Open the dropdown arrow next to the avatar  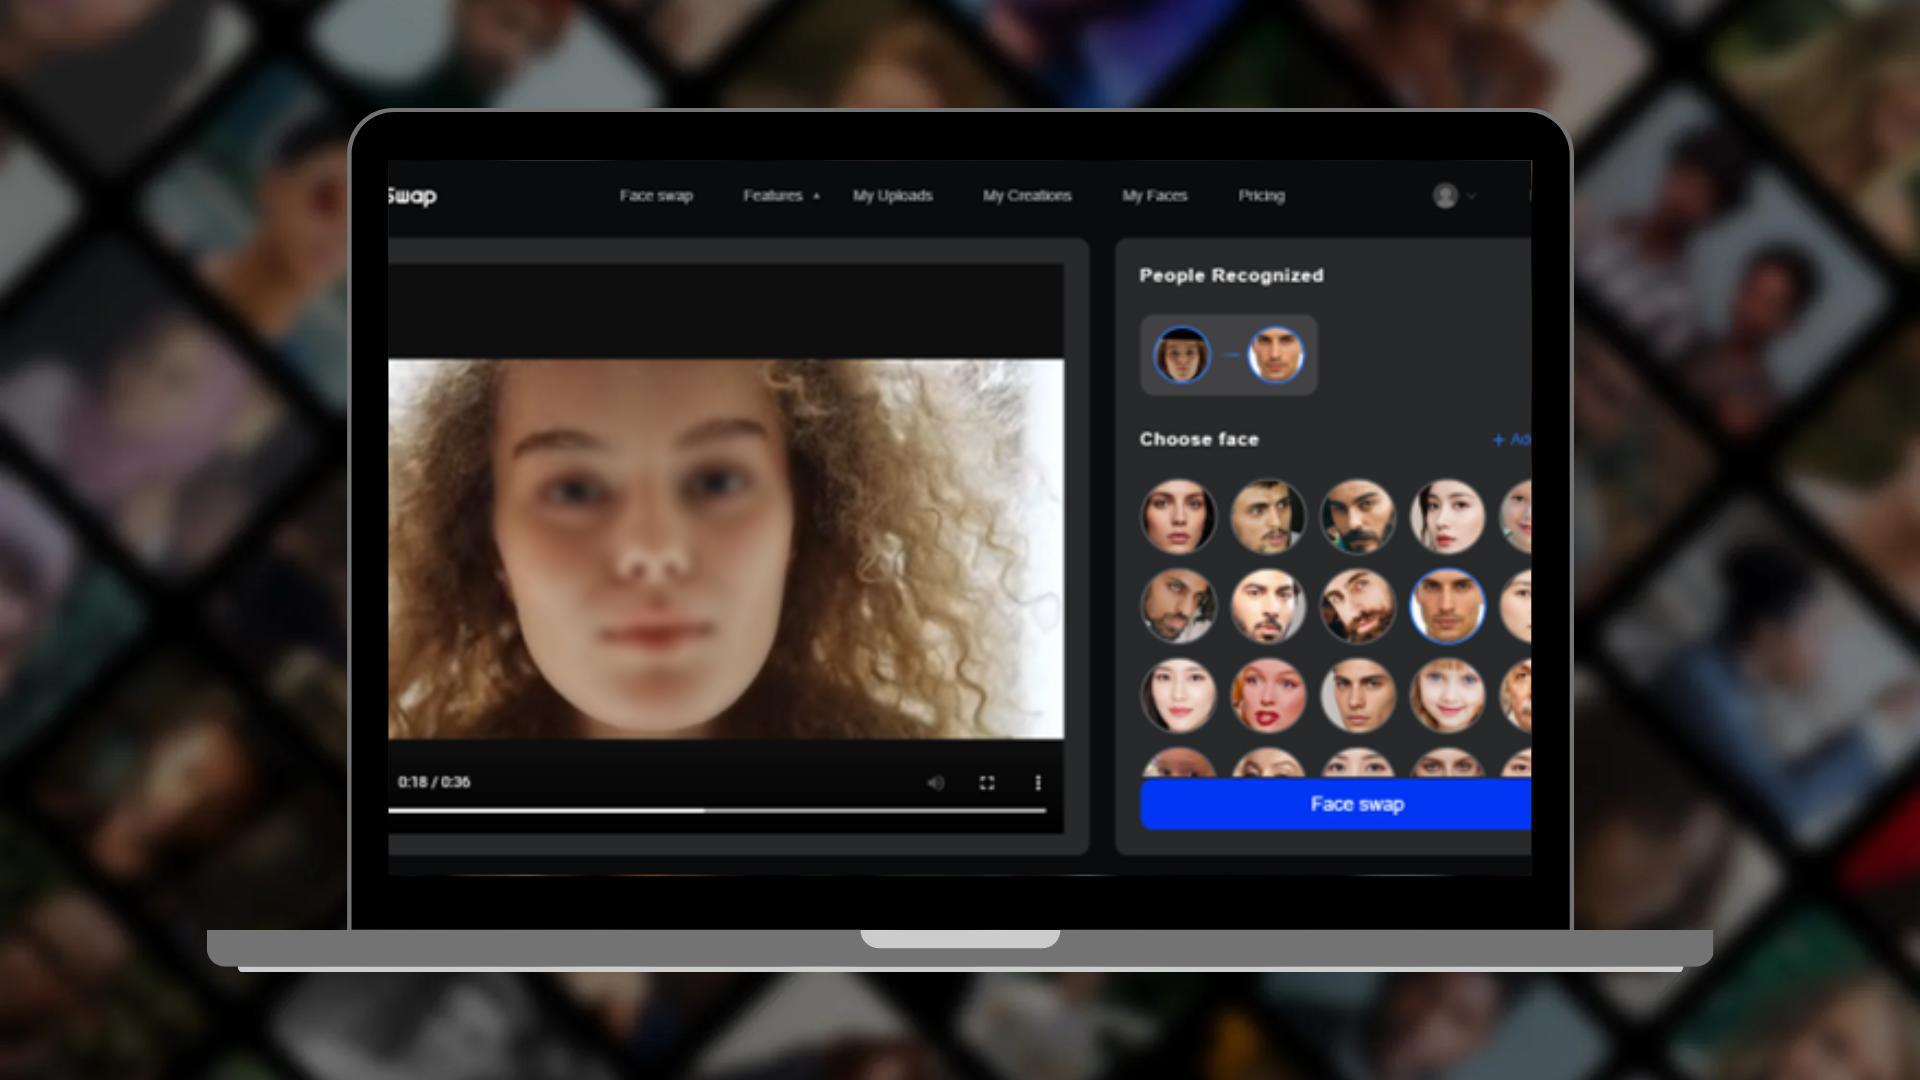(1470, 197)
